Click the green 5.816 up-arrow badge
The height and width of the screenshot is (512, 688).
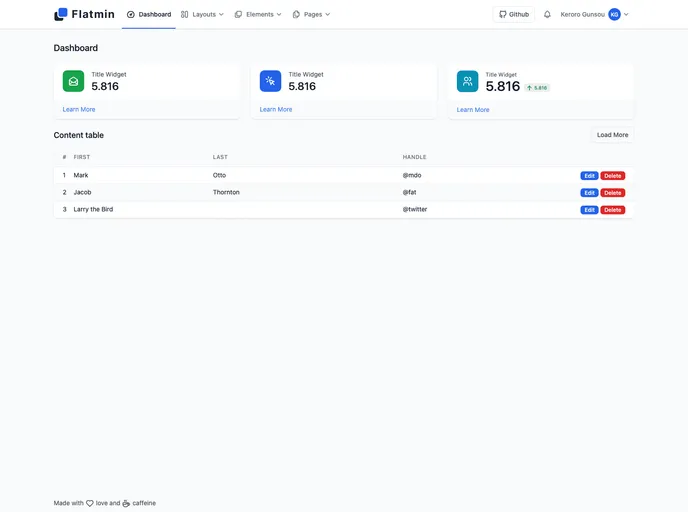point(537,88)
